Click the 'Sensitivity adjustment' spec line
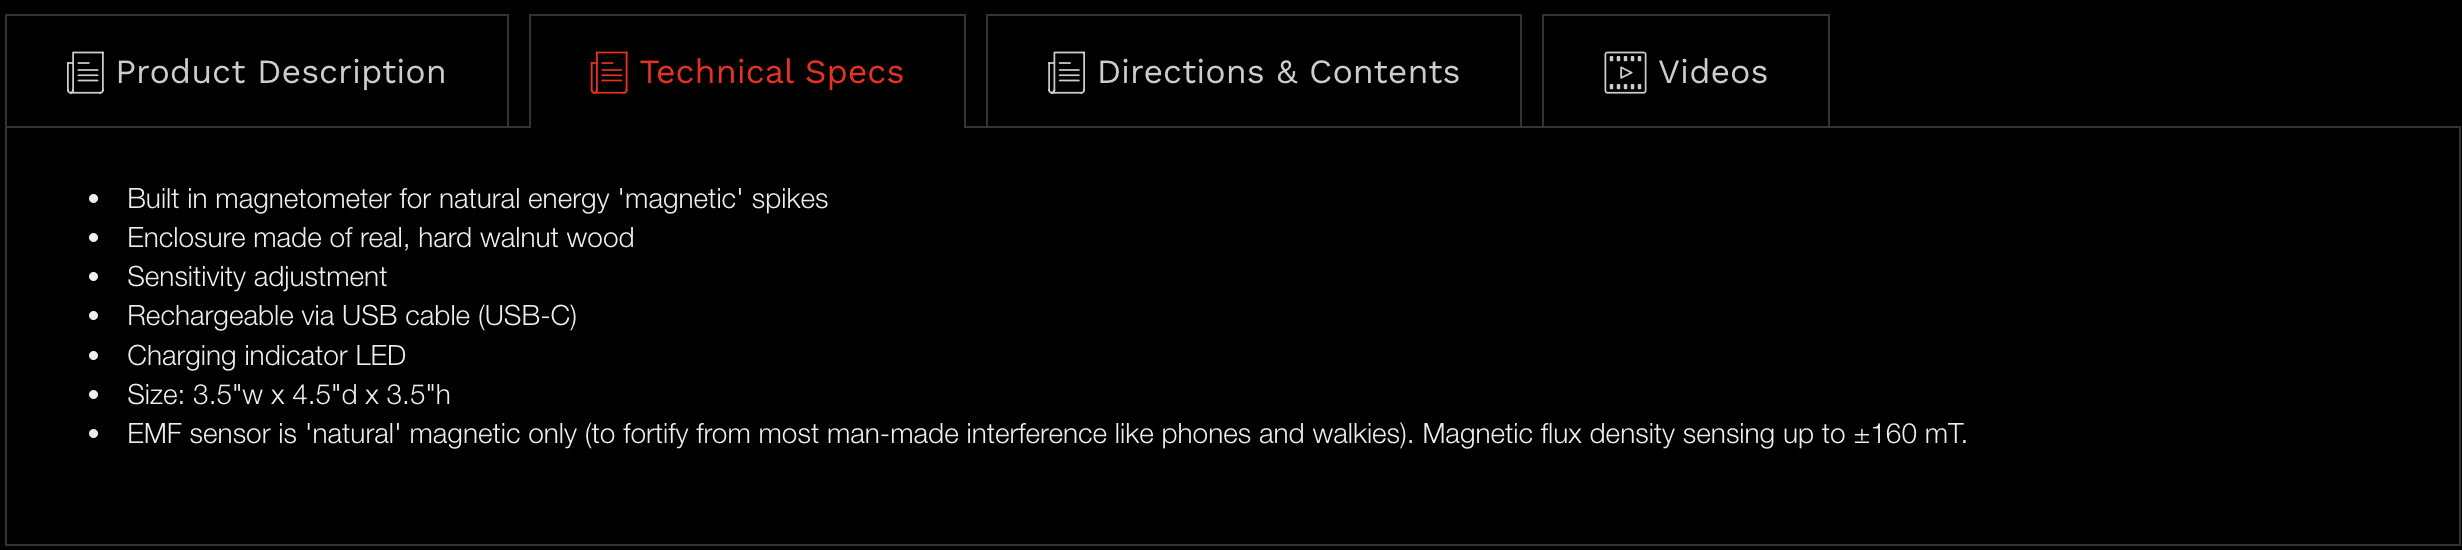Screen dimensions: 2462x550 [x=257, y=277]
